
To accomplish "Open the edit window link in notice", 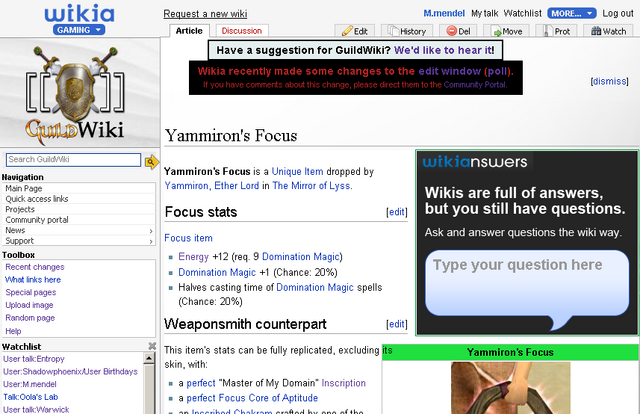I will [x=450, y=71].
